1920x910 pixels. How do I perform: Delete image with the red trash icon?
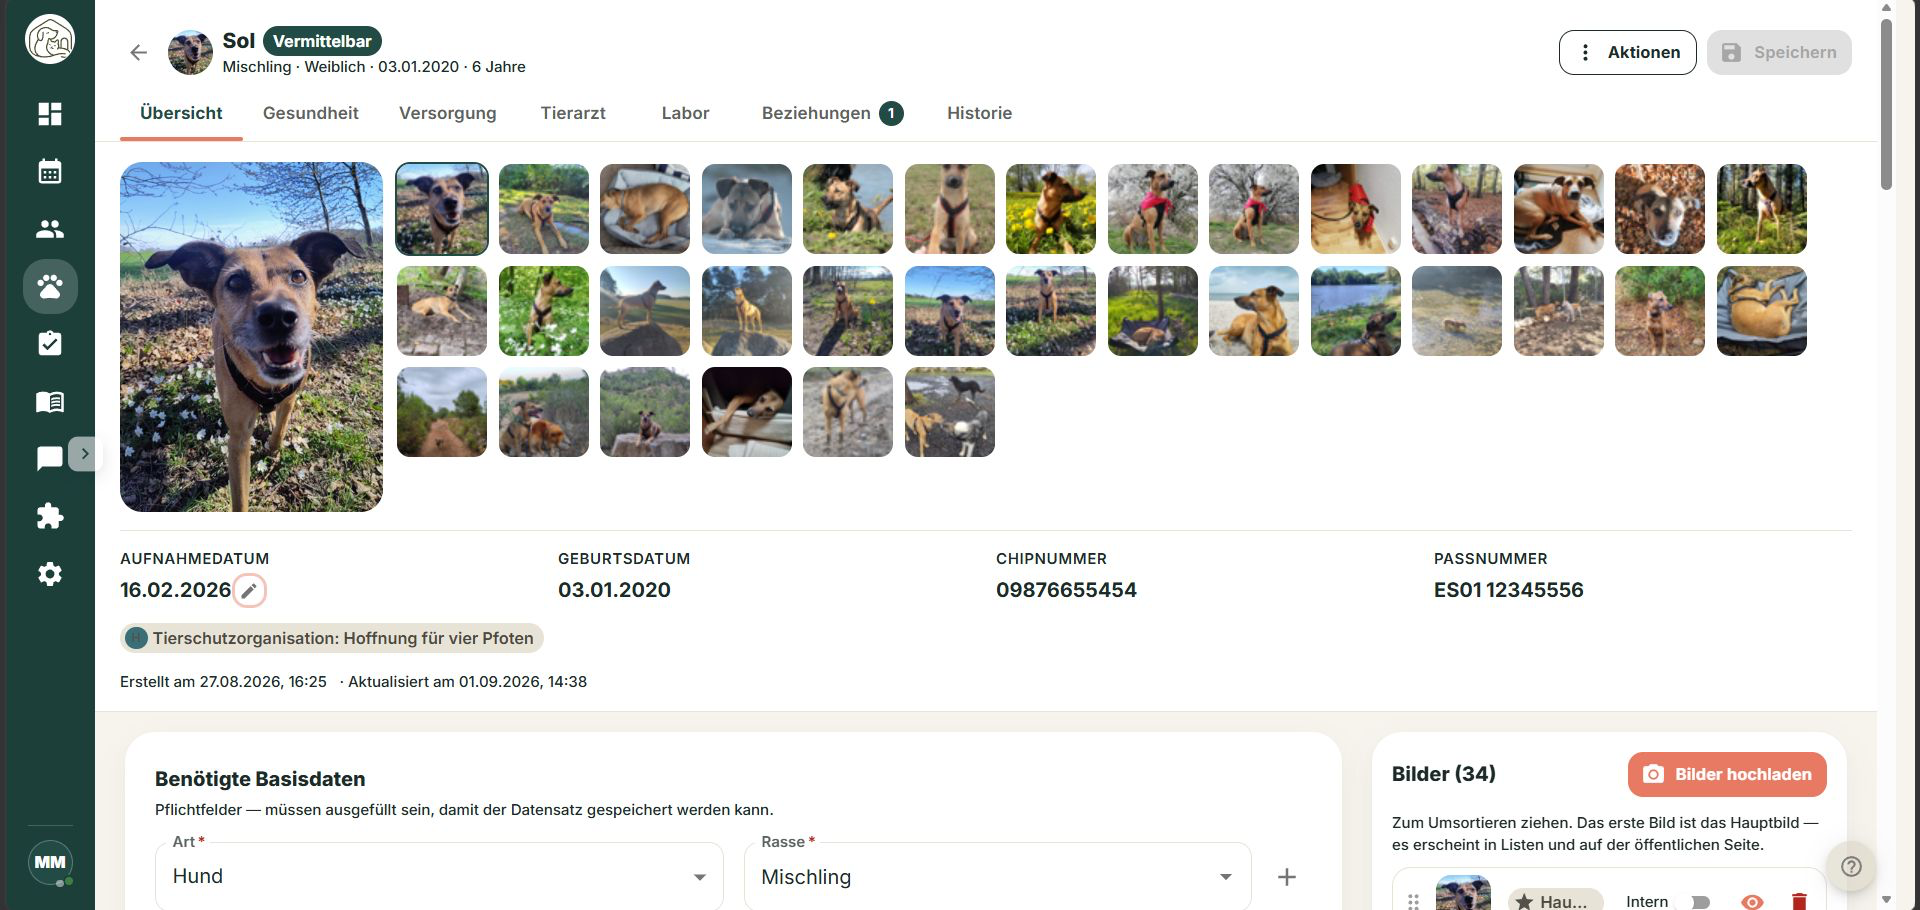1799,901
